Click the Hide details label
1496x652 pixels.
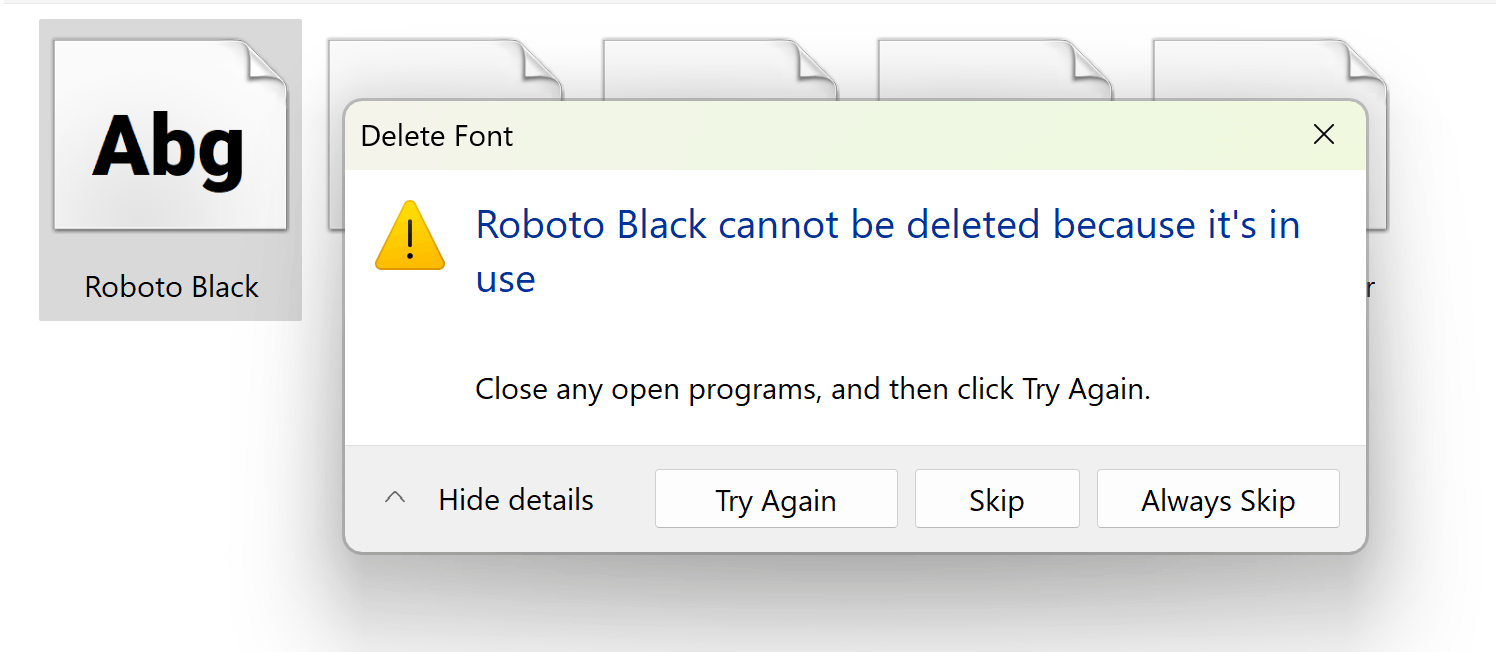pyautogui.click(x=515, y=499)
